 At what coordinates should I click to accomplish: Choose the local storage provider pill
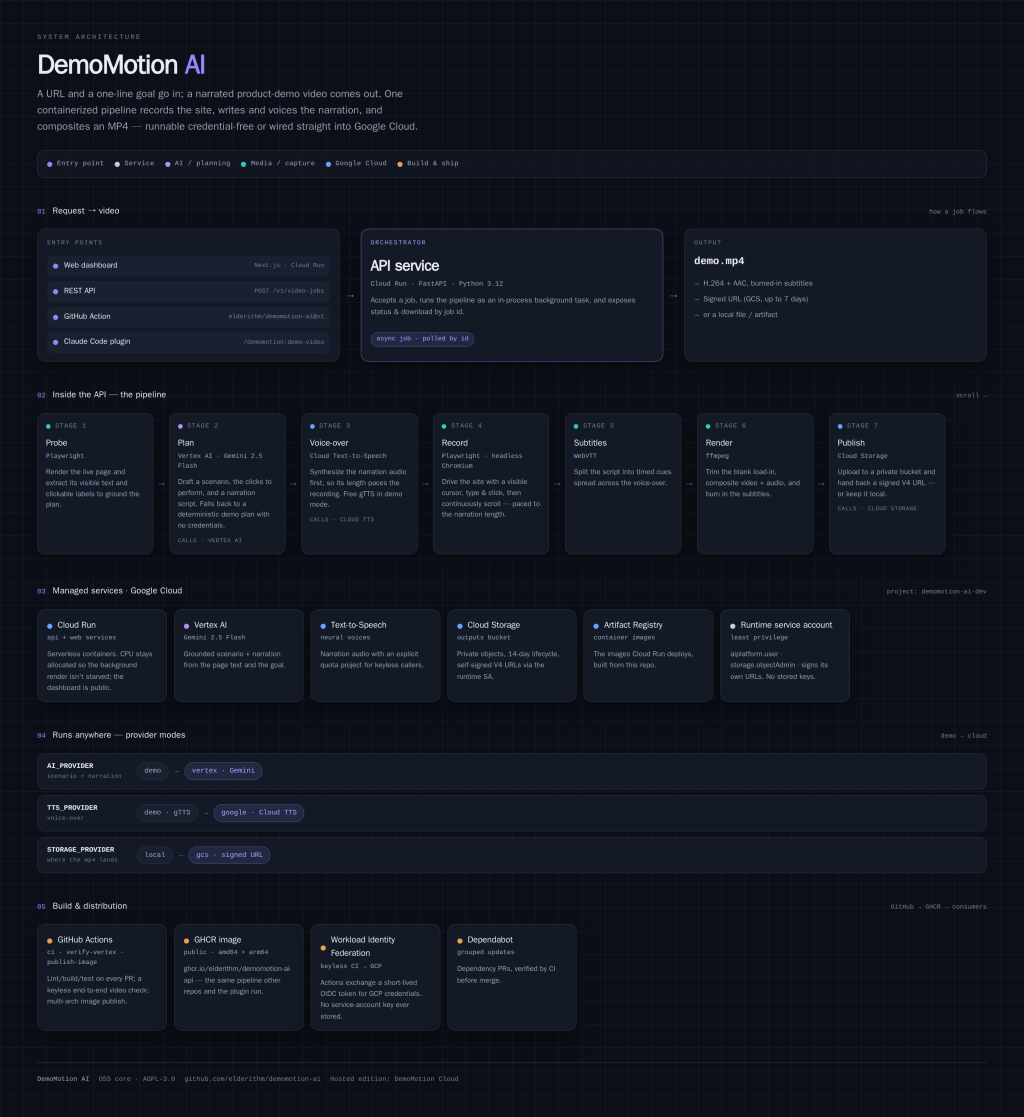click(x=155, y=855)
